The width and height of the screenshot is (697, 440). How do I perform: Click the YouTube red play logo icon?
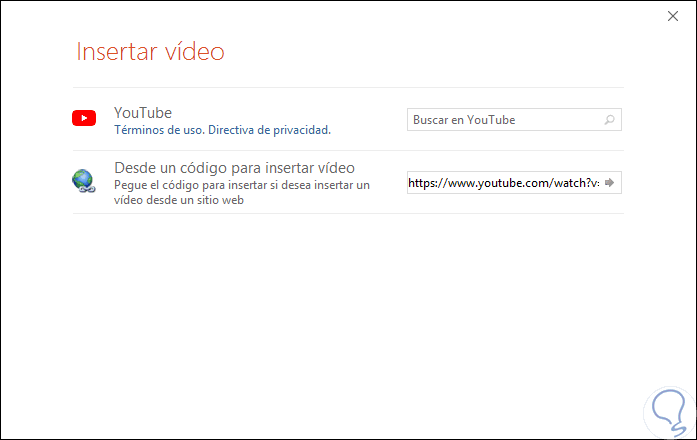(84, 118)
